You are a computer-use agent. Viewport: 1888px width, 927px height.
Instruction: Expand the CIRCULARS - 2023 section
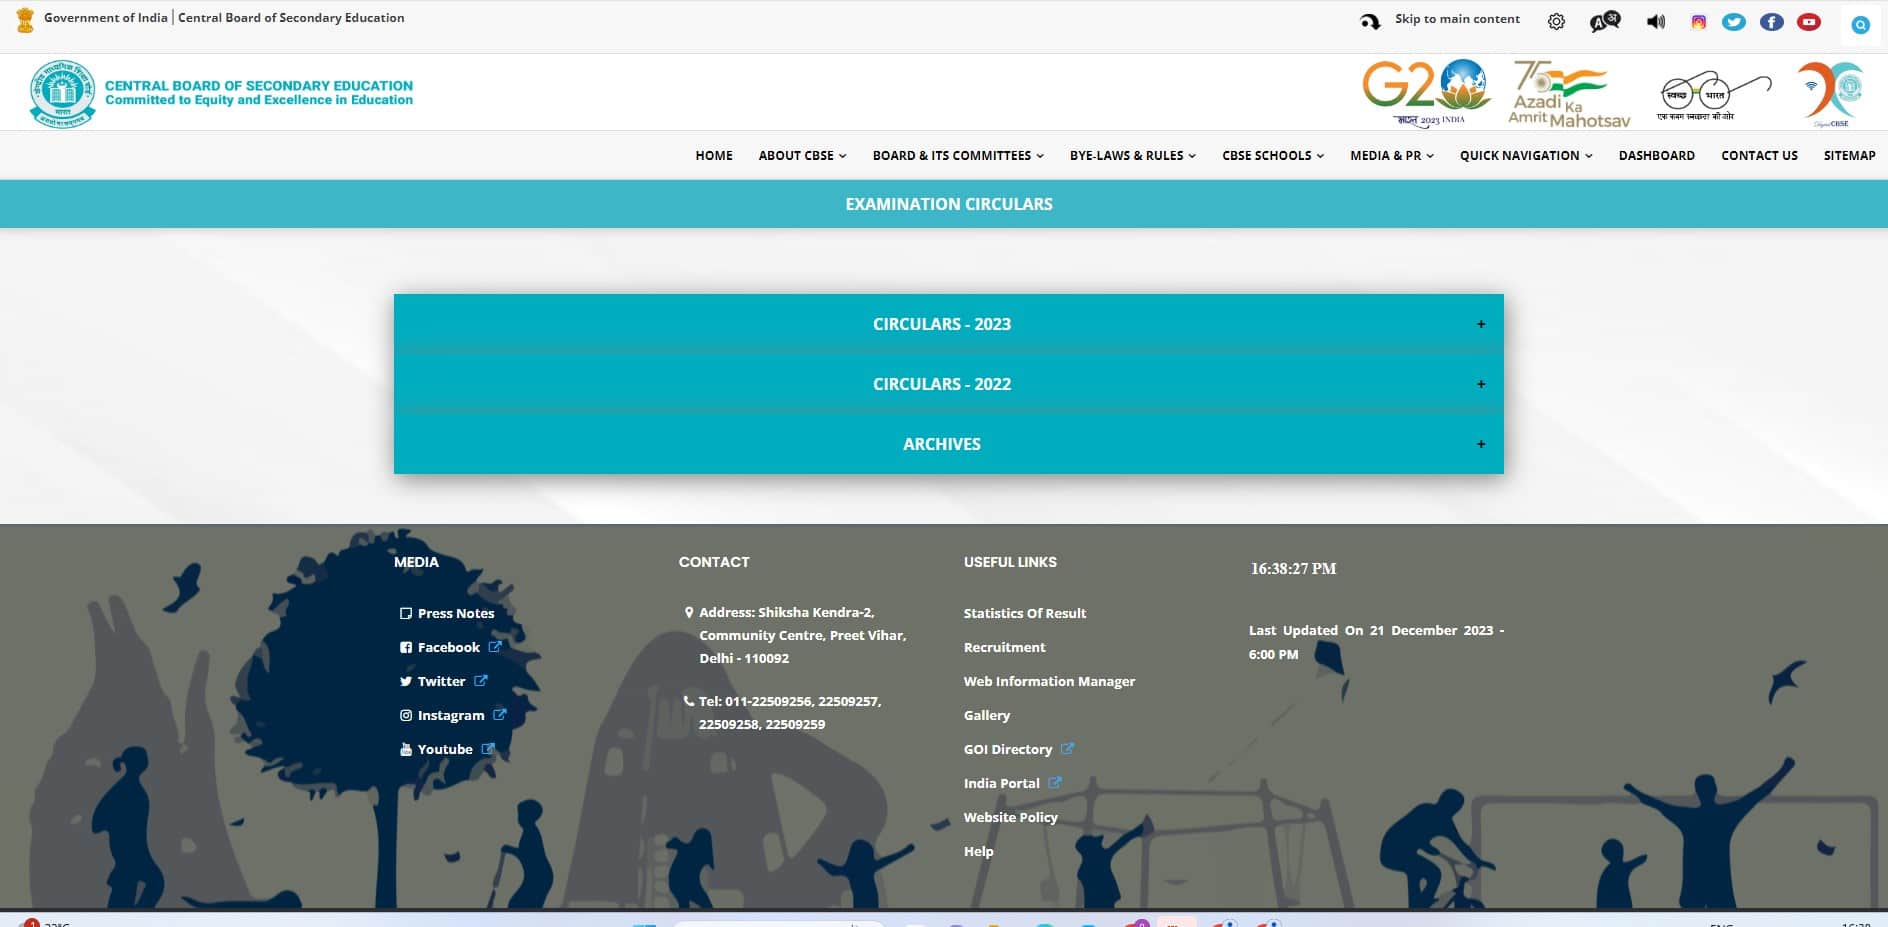coord(941,323)
